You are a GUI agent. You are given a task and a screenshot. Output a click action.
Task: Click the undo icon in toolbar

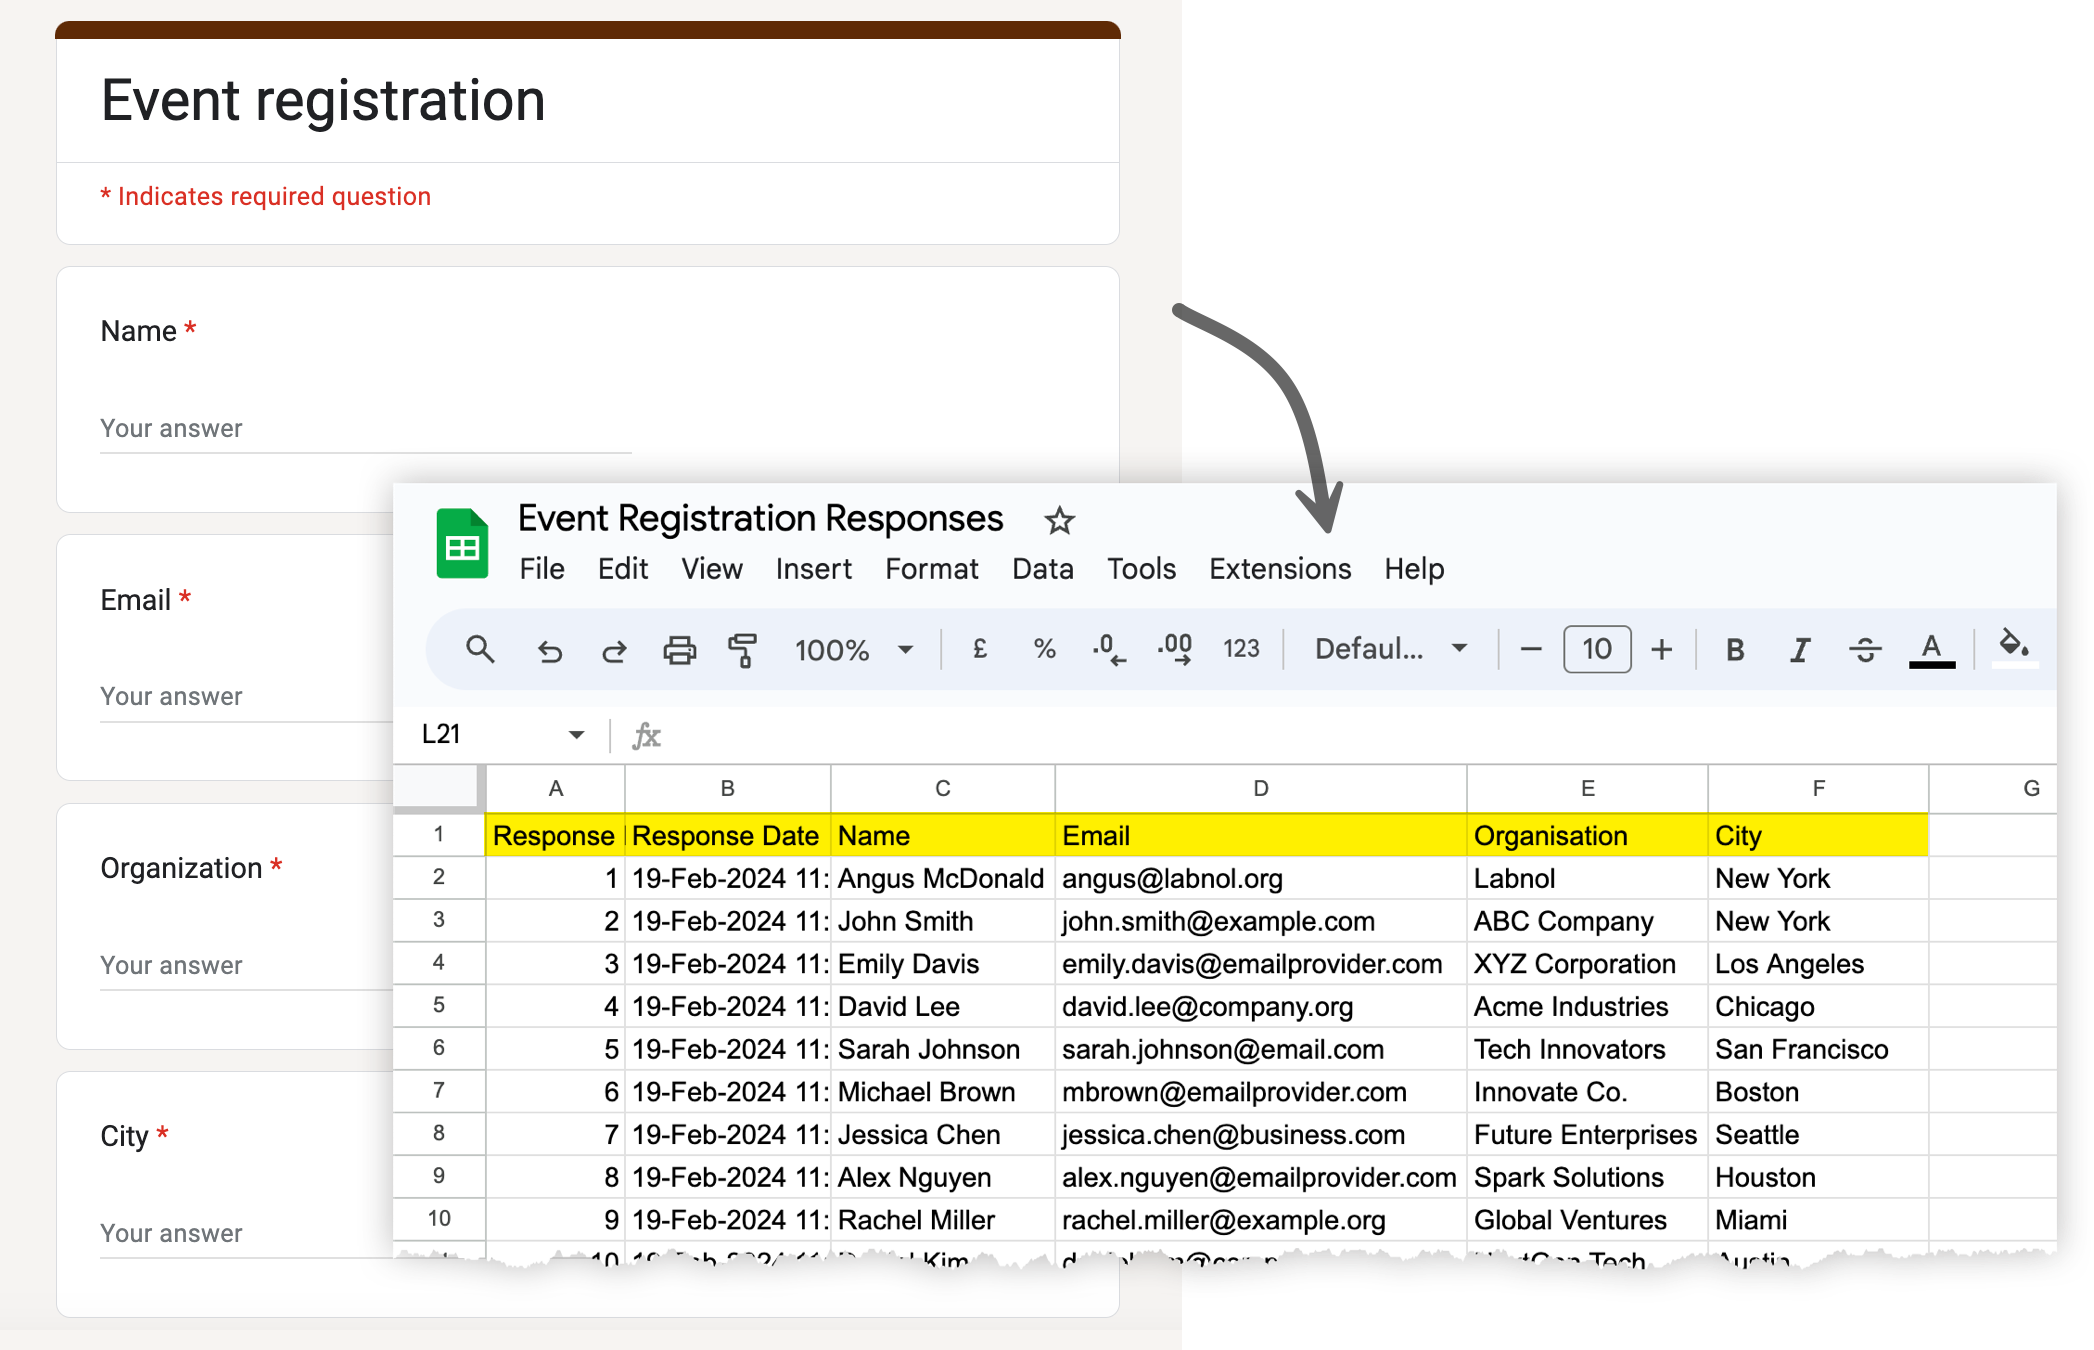pos(551,650)
